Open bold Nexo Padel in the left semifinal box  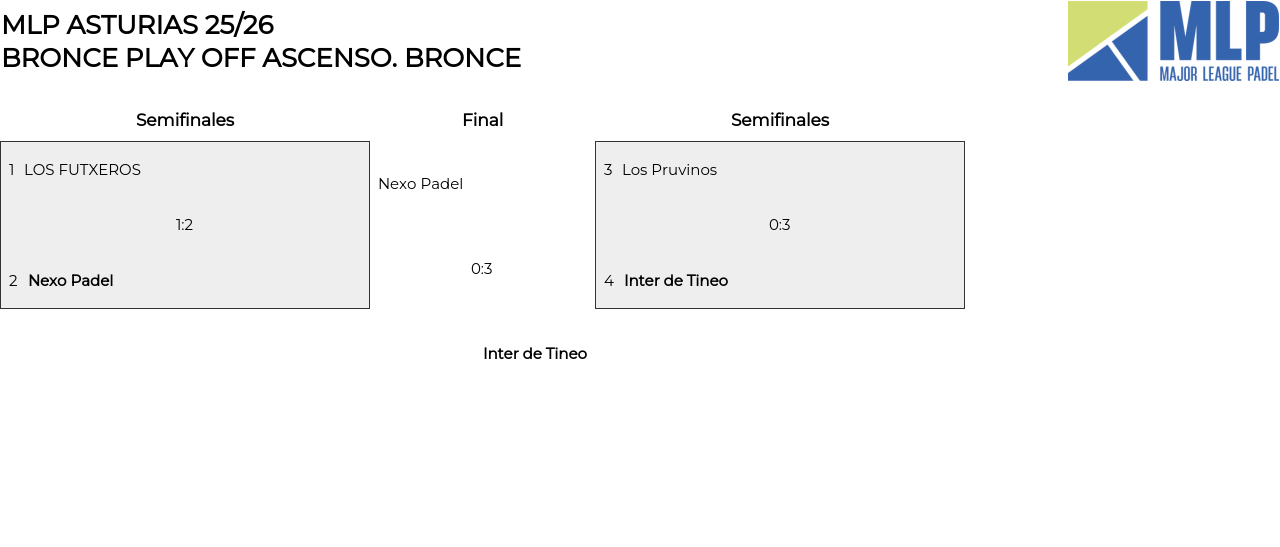(71, 281)
